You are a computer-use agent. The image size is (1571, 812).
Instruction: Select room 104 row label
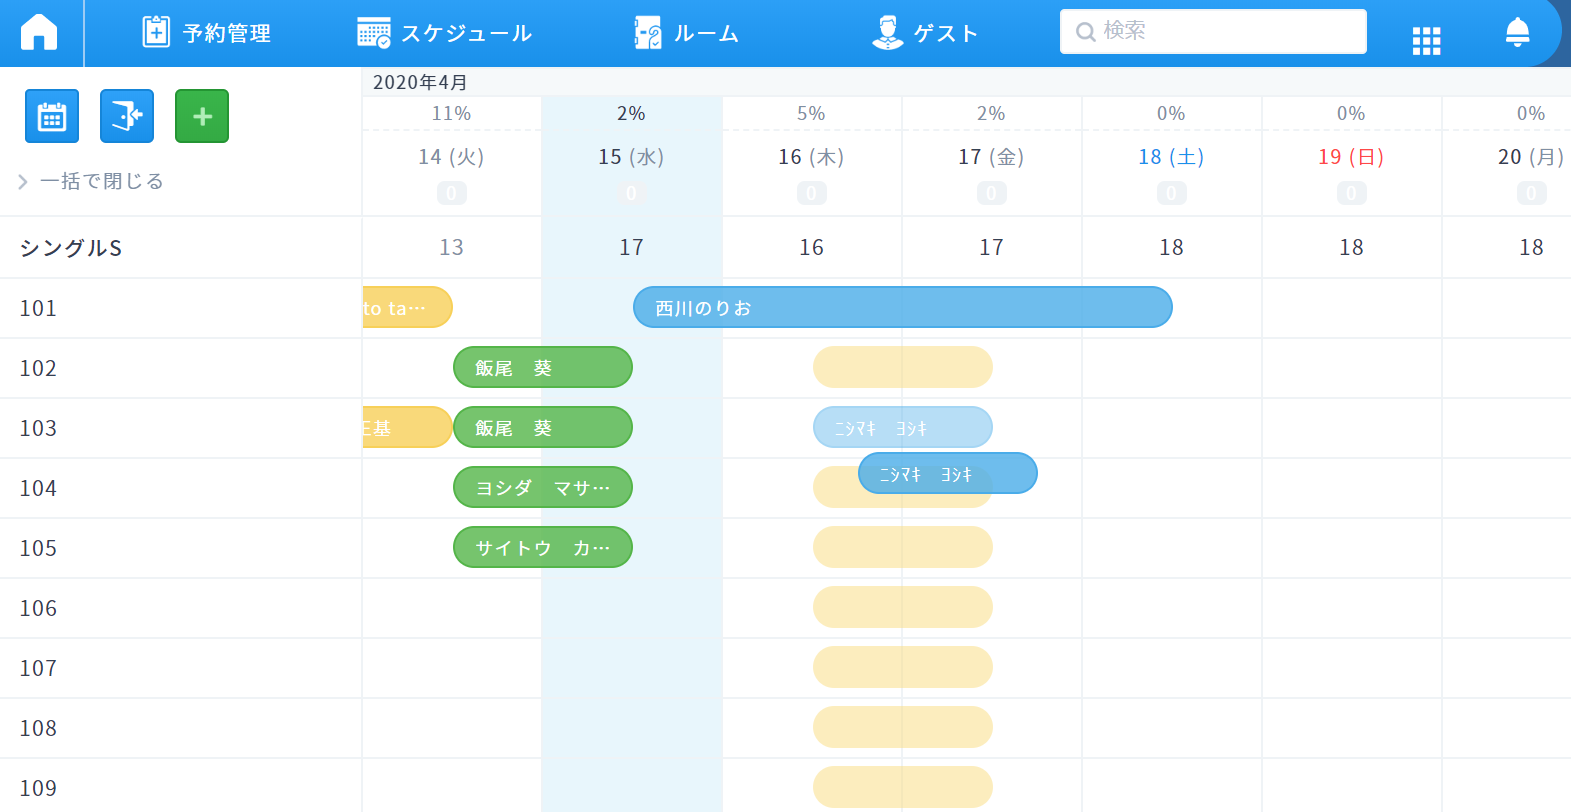tap(38, 488)
